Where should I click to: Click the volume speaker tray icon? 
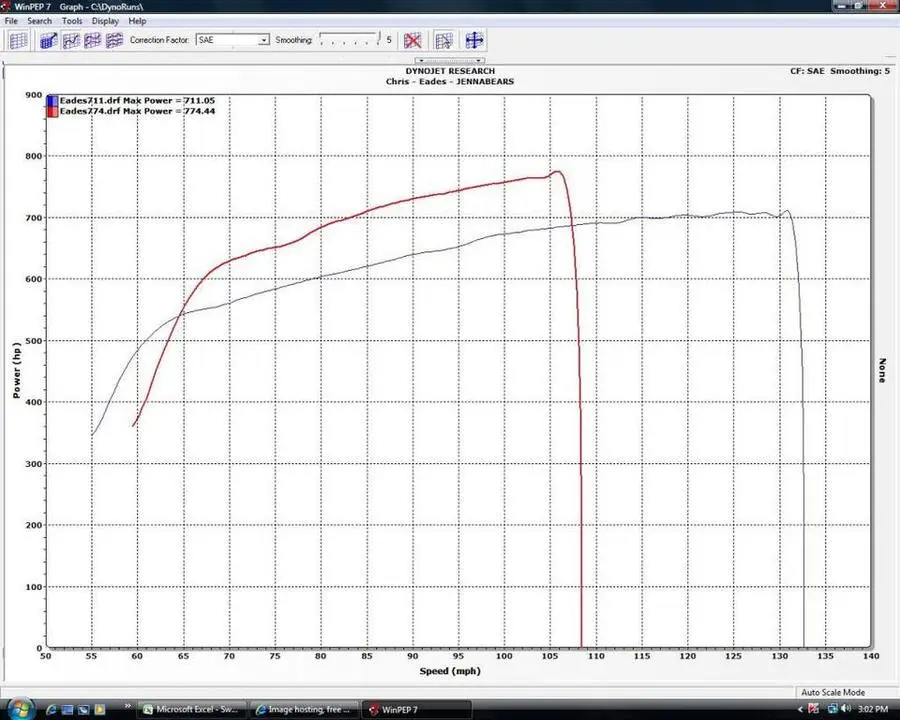pyautogui.click(x=845, y=709)
